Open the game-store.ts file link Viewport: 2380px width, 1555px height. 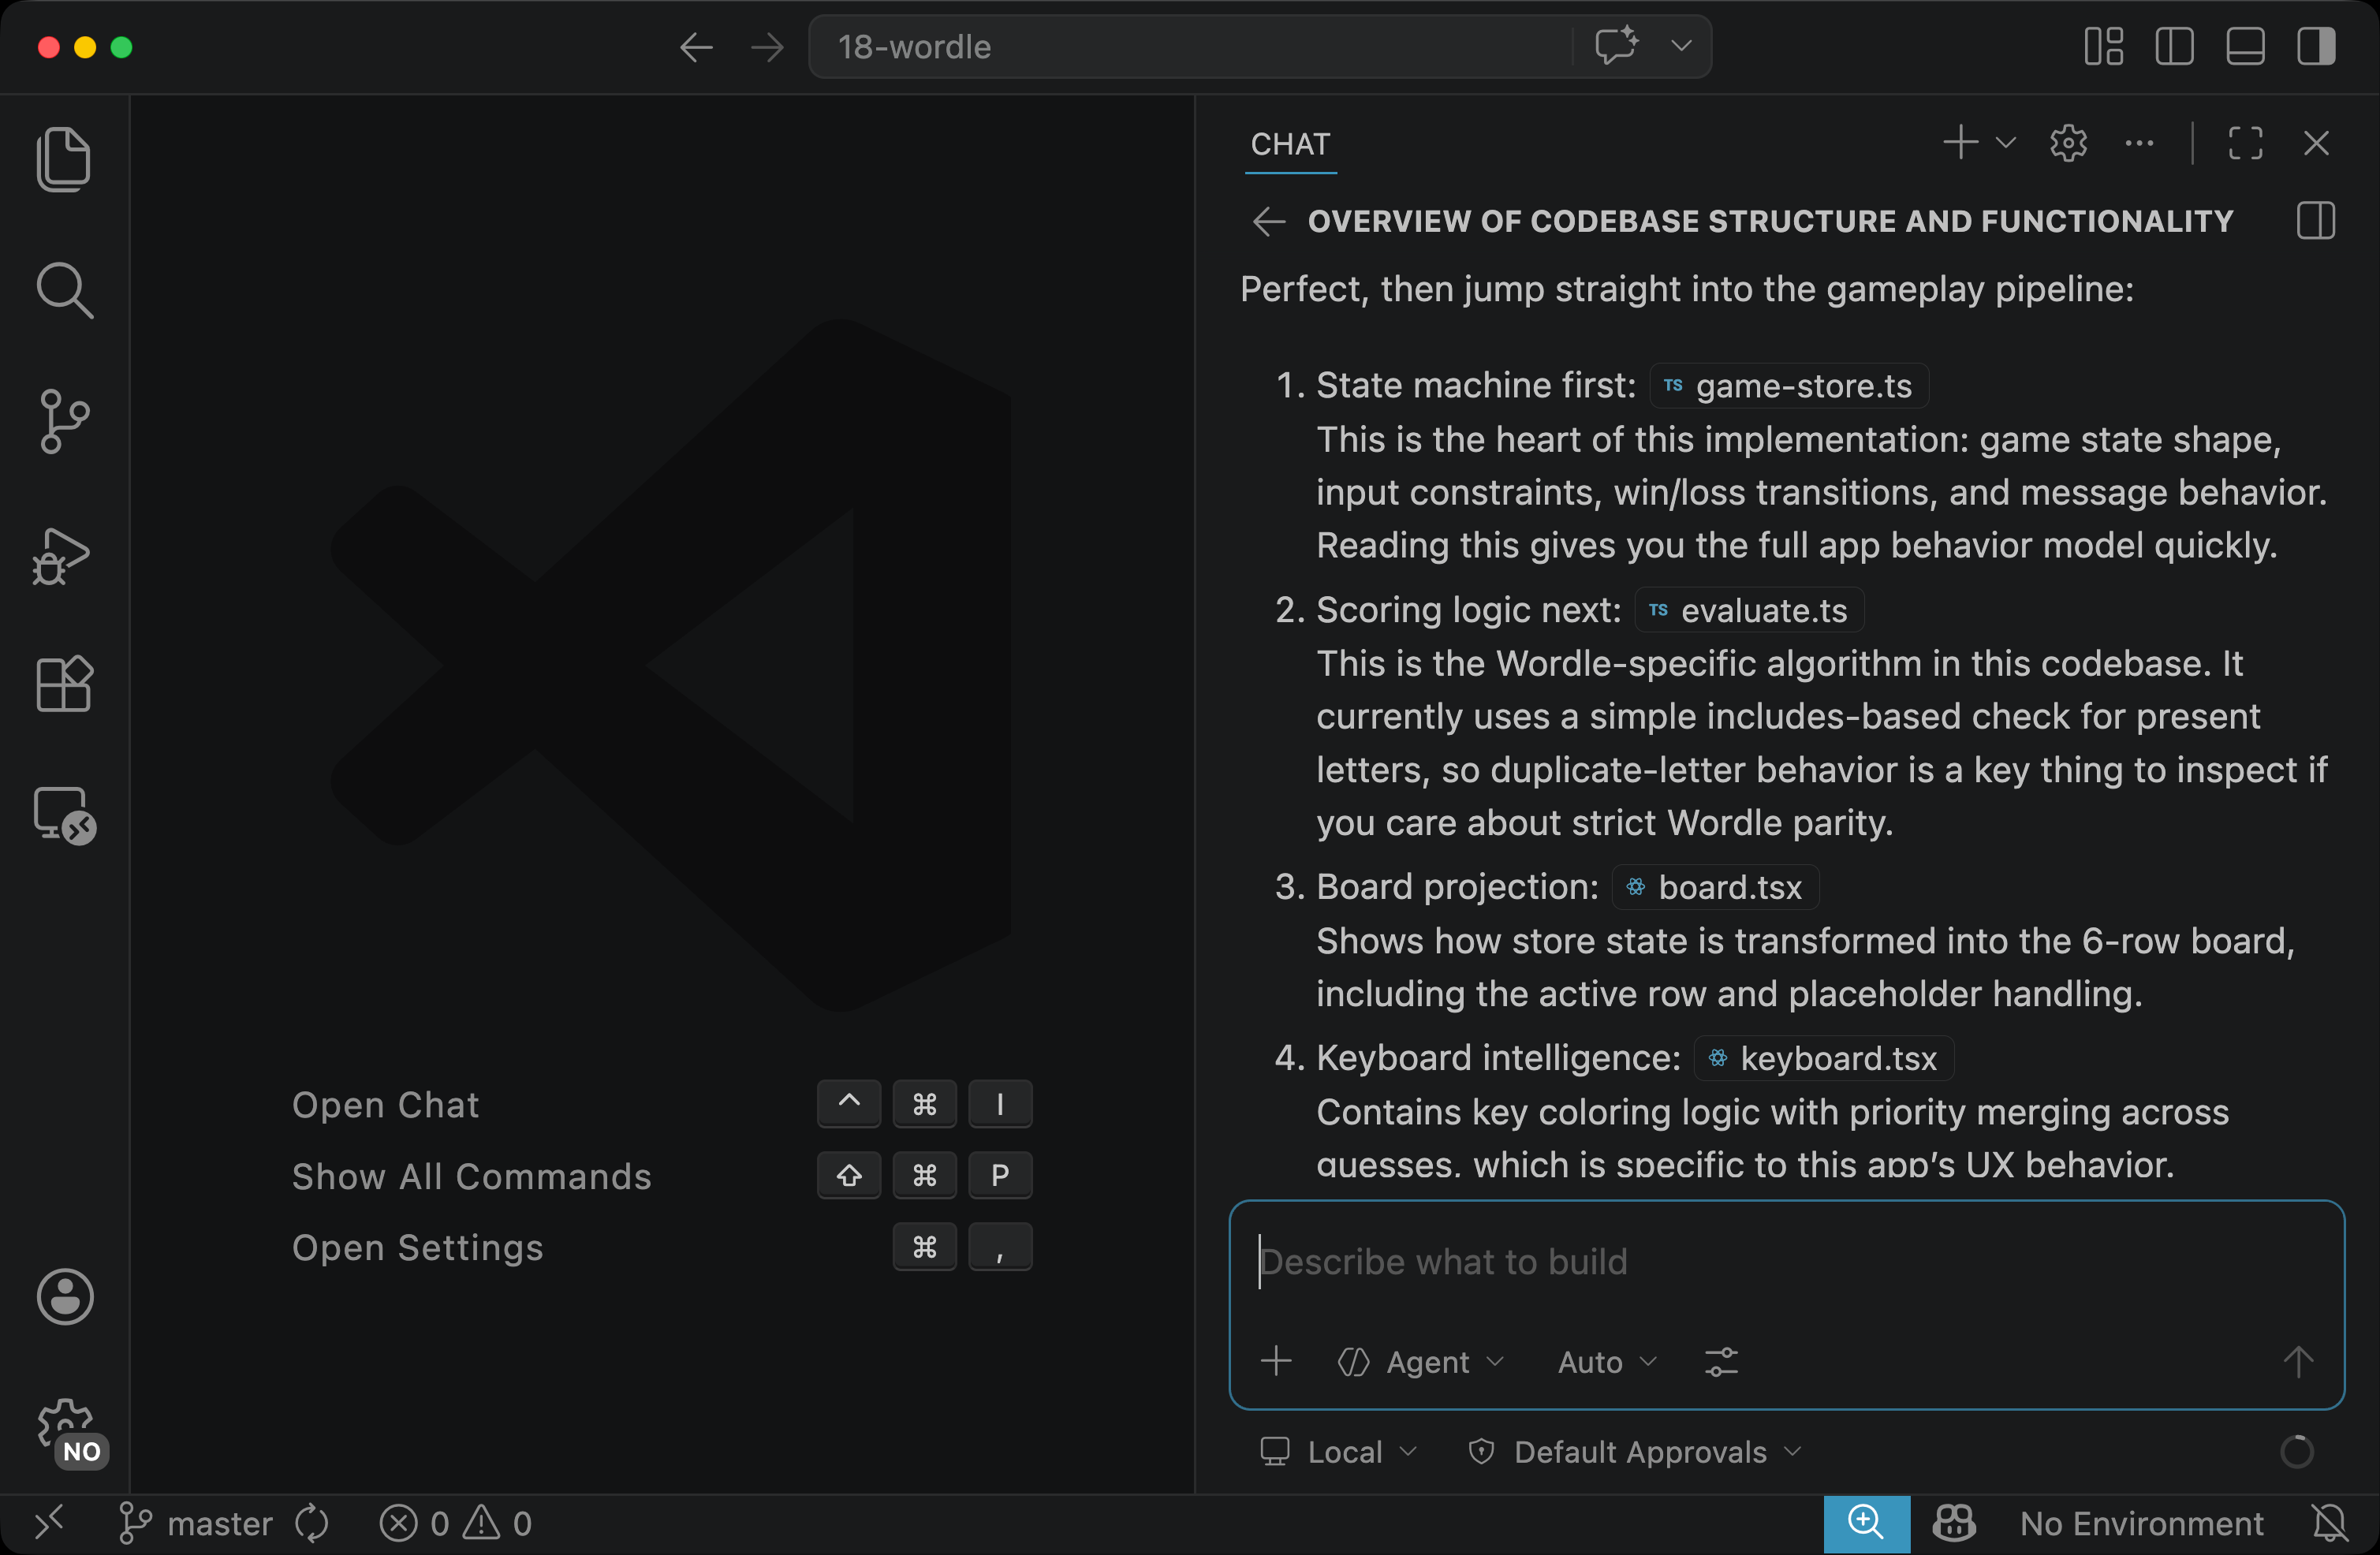(x=1789, y=386)
